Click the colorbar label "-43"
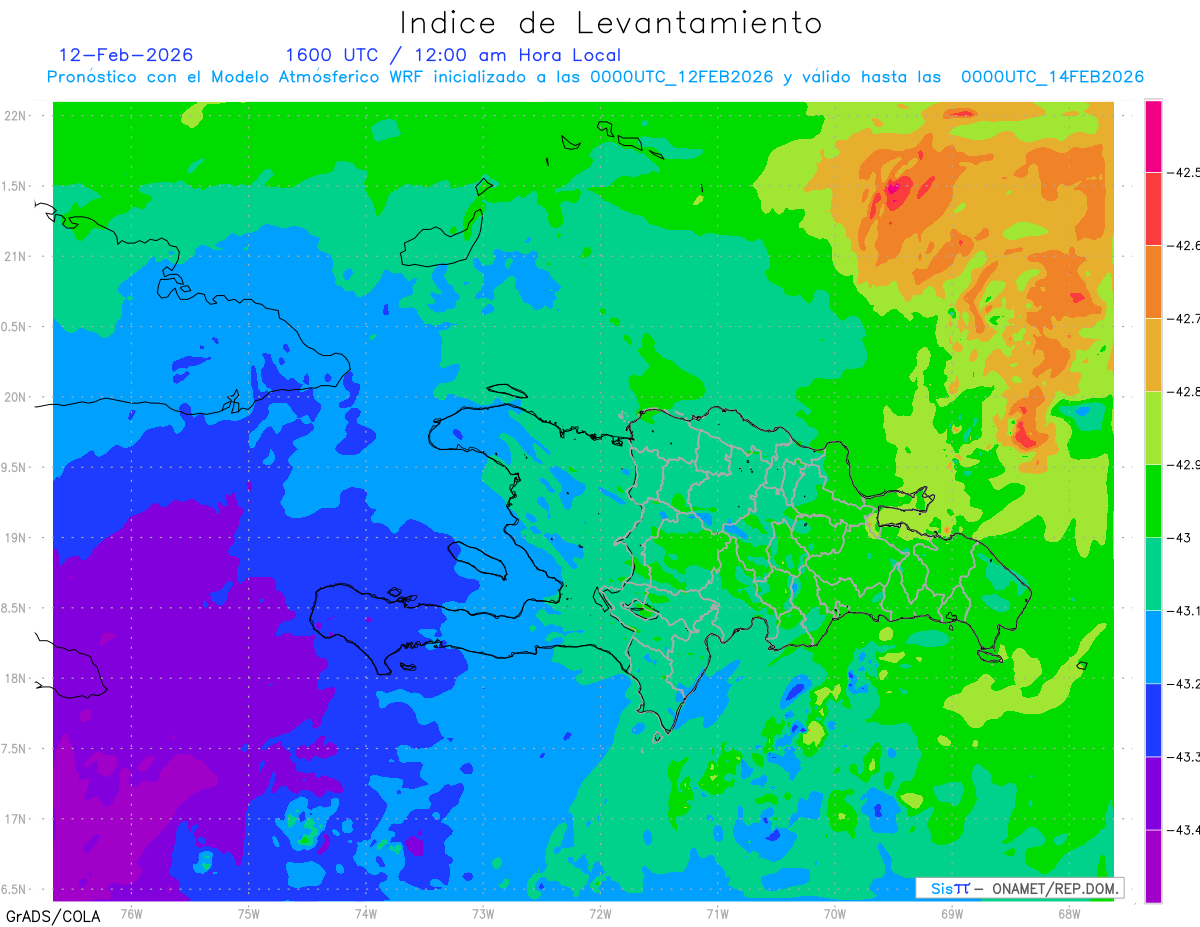 pyautogui.click(x=1179, y=538)
